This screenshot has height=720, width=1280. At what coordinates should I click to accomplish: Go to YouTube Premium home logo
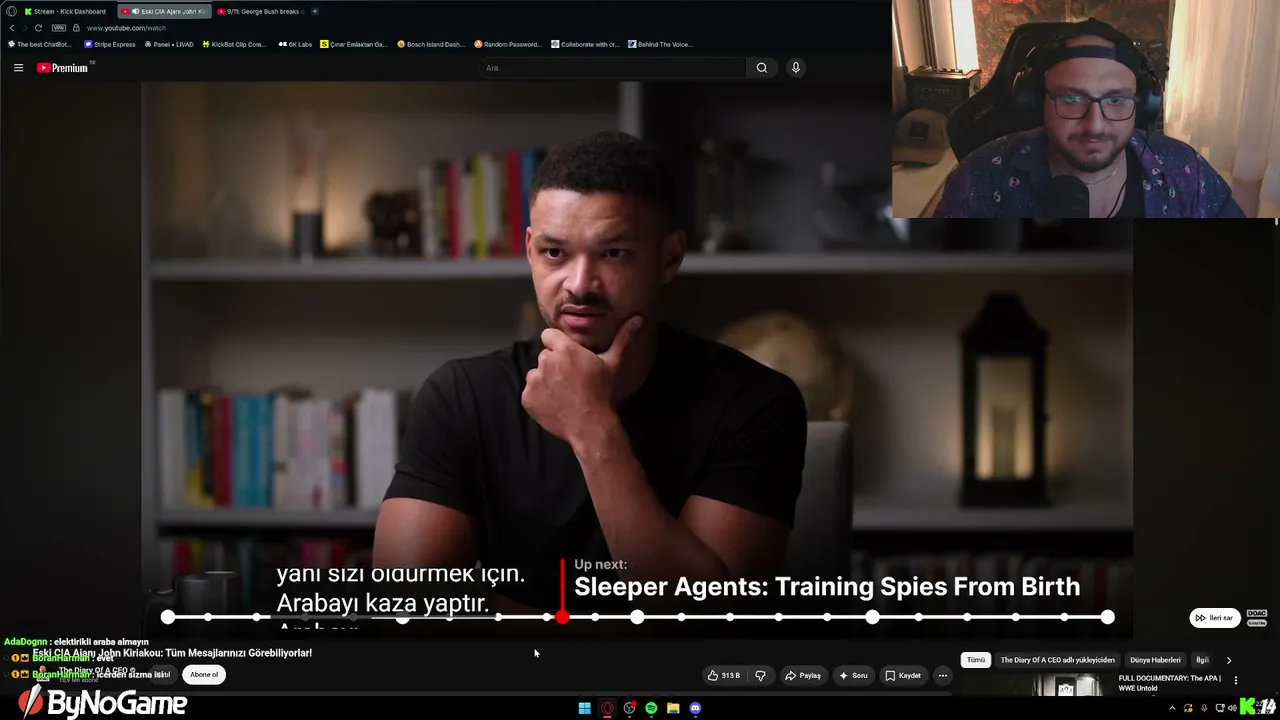[63, 68]
